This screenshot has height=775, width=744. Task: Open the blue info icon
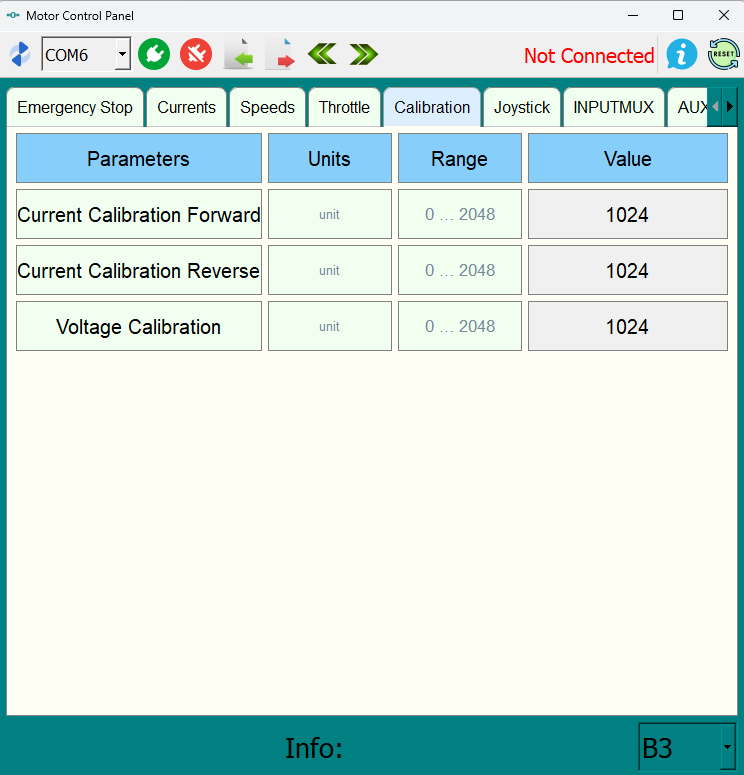coord(682,54)
